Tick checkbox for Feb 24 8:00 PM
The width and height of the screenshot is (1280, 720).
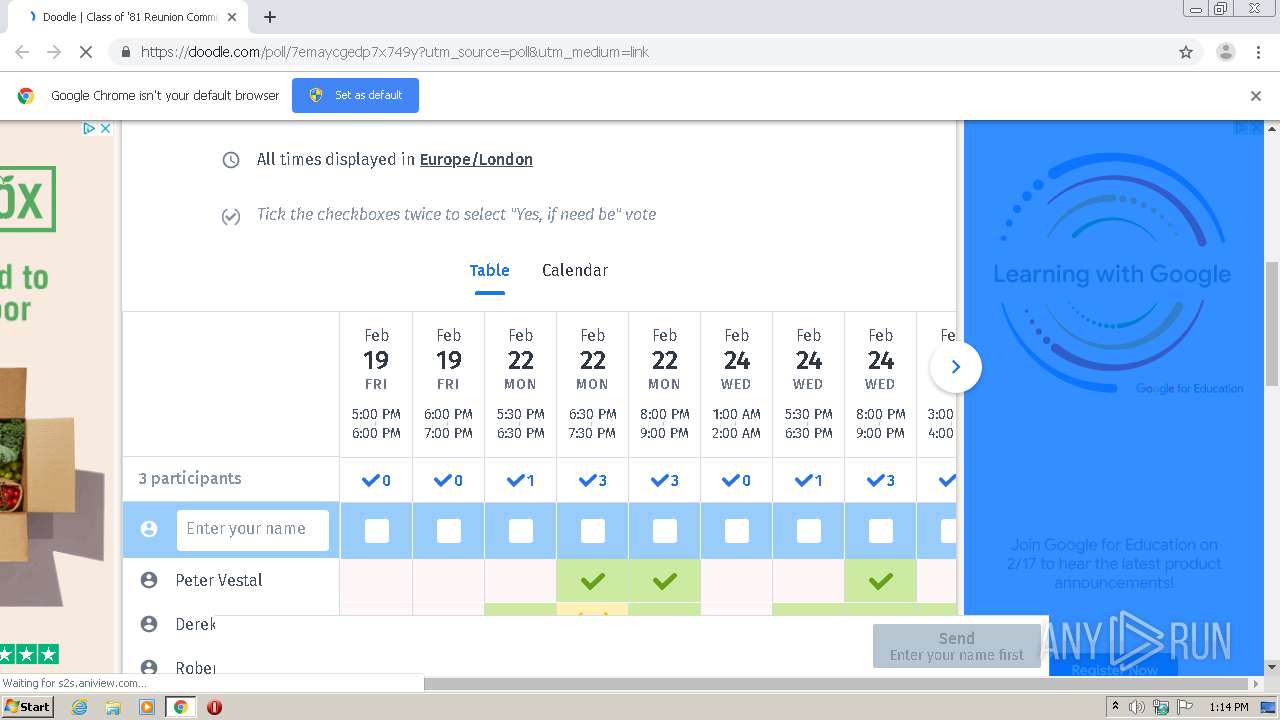pos(881,531)
